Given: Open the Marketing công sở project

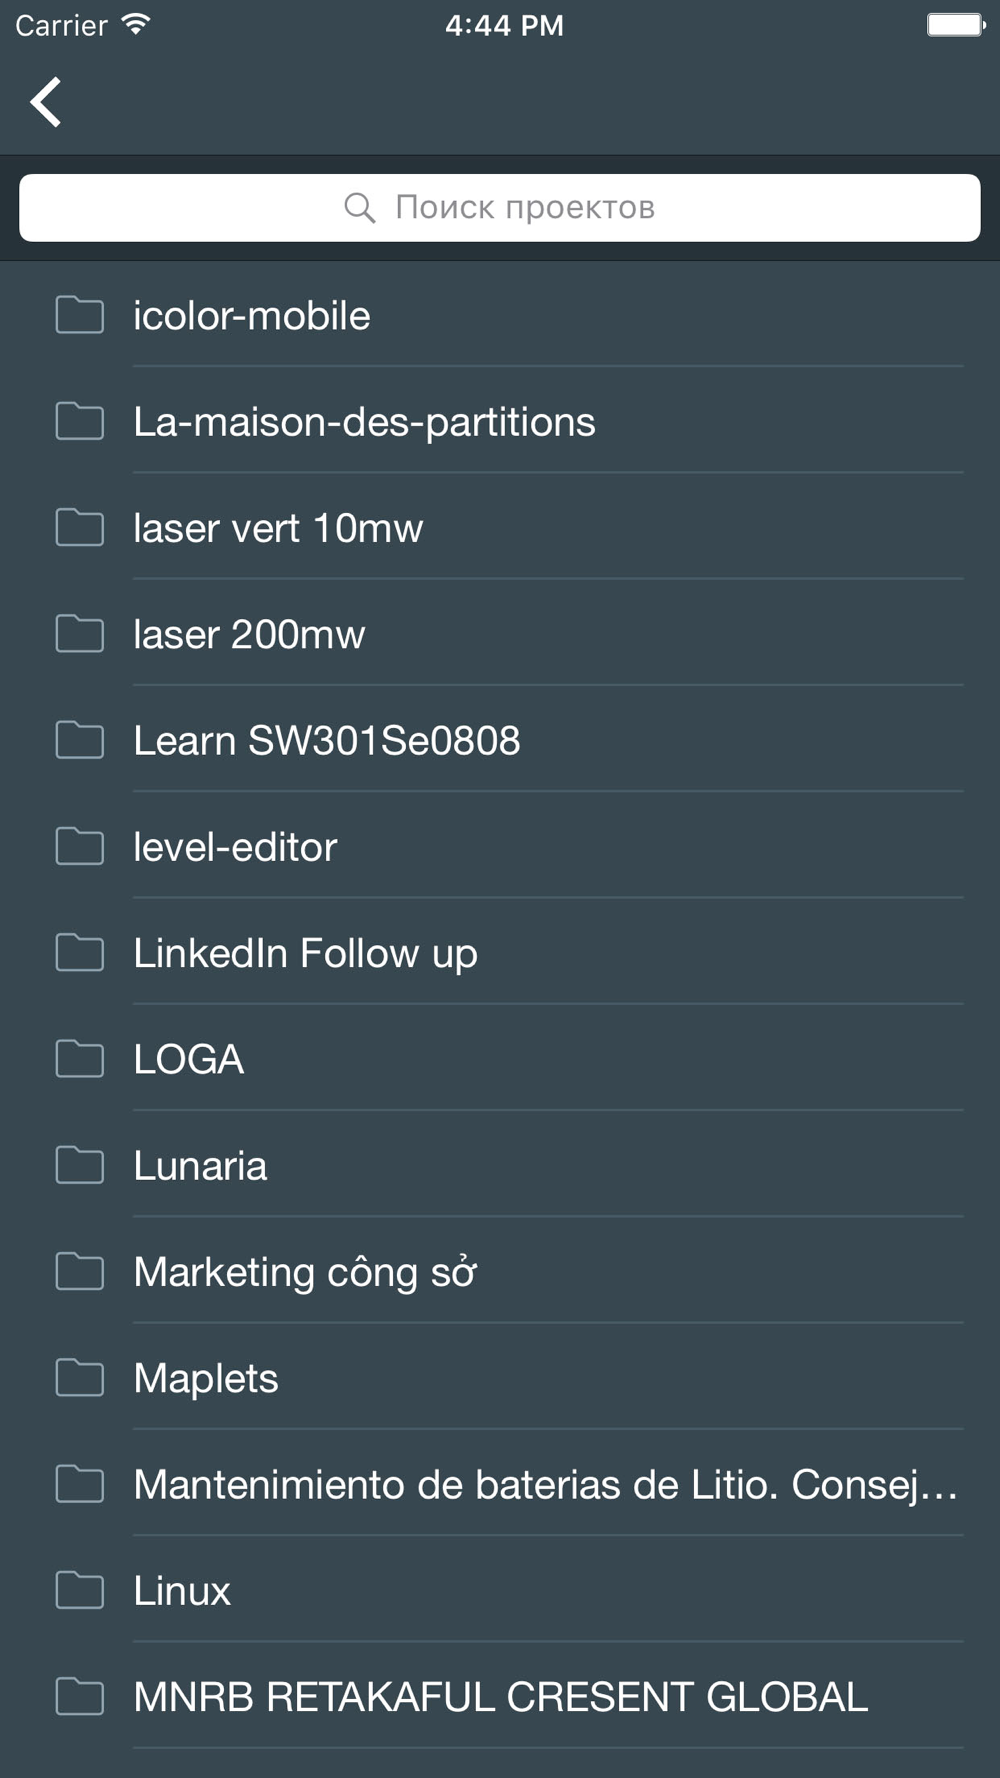Looking at the screenshot, I should coord(305,1272).
